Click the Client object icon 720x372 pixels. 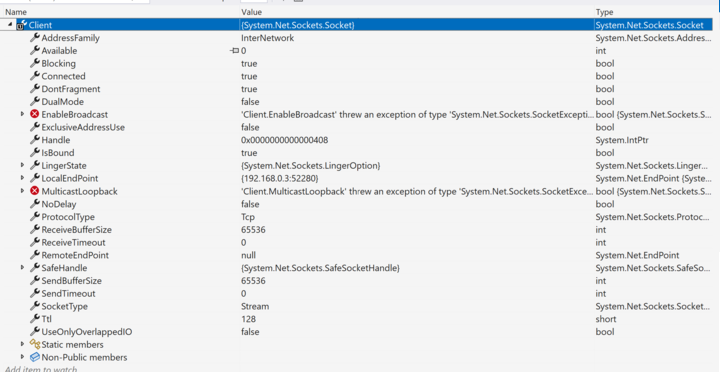[x=22, y=25]
